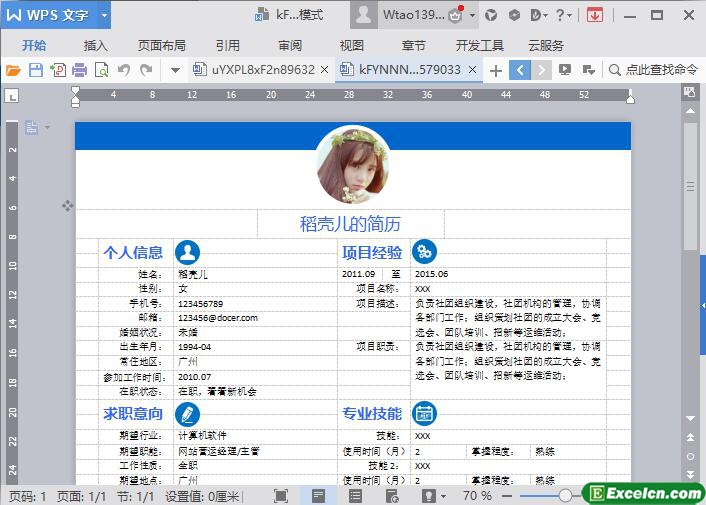Image resolution: width=706 pixels, height=505 pixels.
Task: Click the save floppy disk icon
Action: click(35, 70)
